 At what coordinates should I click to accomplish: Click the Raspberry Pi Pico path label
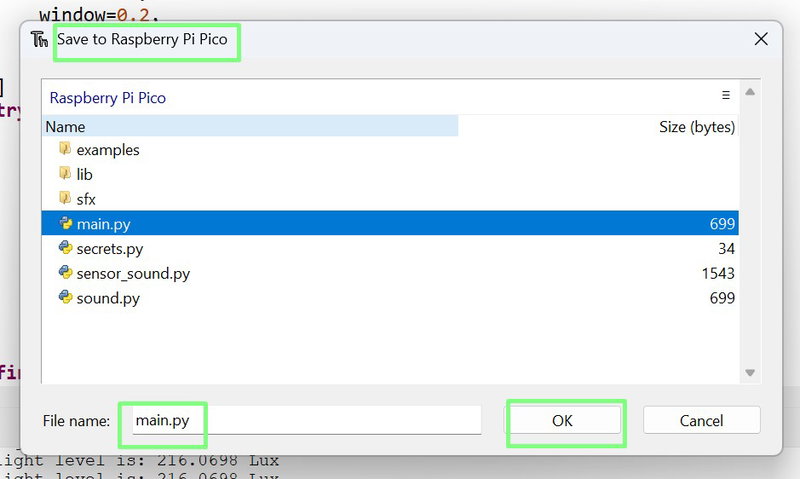pyautogui.click(x=108, y=97)
